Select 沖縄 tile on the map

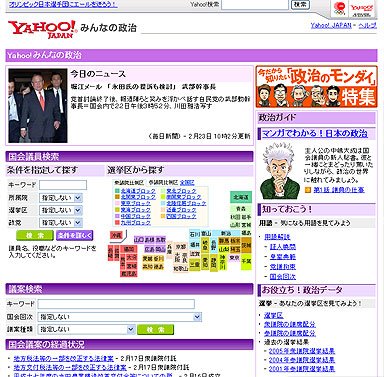116,236
